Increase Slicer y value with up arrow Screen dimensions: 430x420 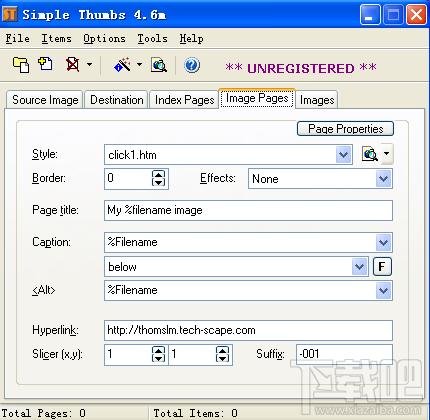(x=222, y=350)
